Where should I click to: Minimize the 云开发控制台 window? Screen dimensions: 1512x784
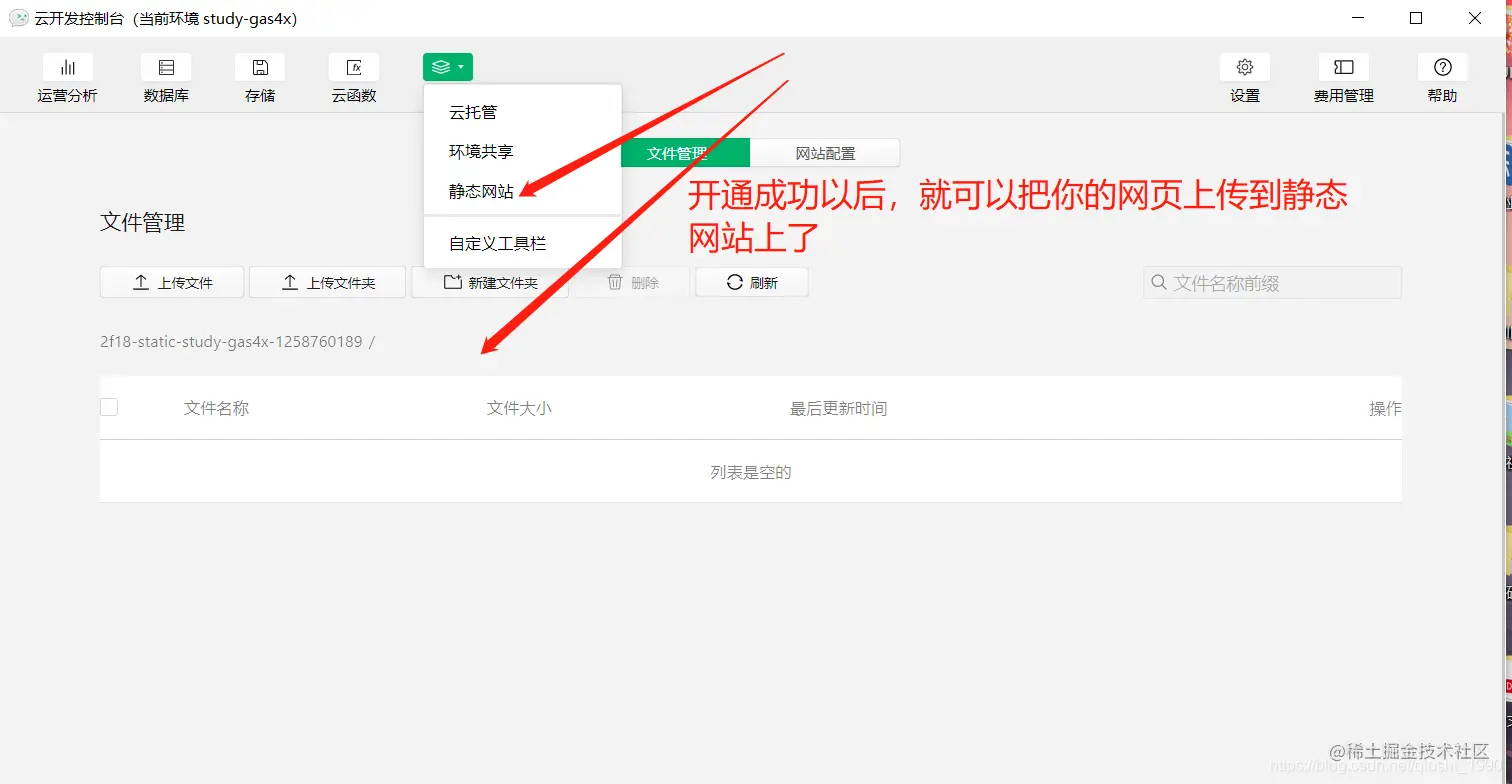pos(1357,18)
